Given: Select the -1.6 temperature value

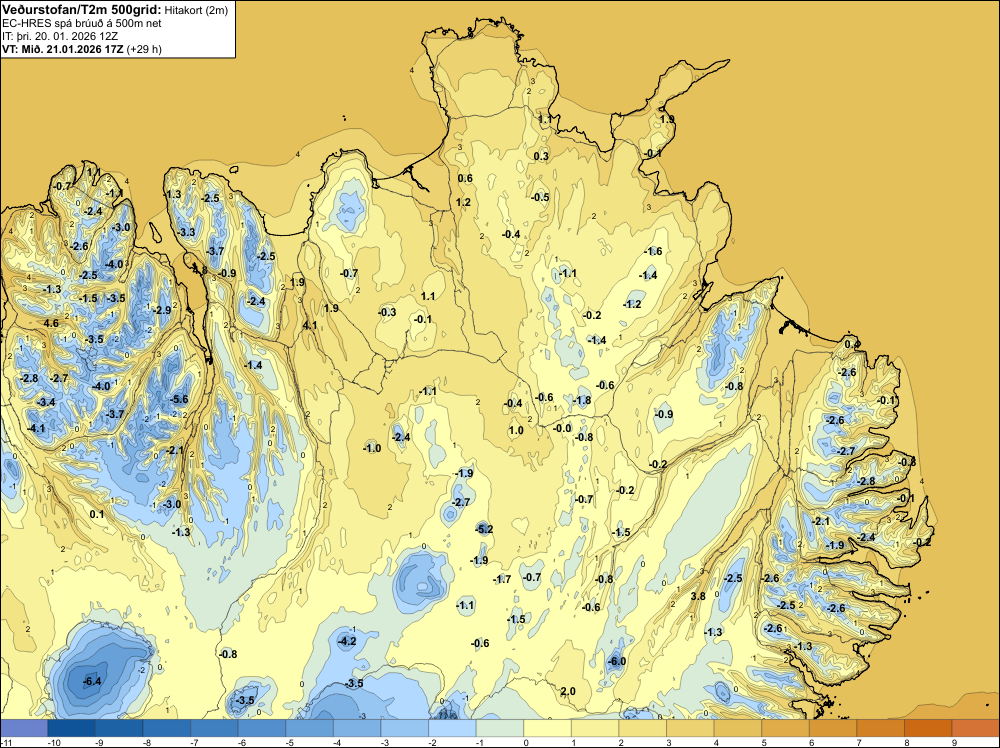Looking at the screenshot, I should 654,251.
